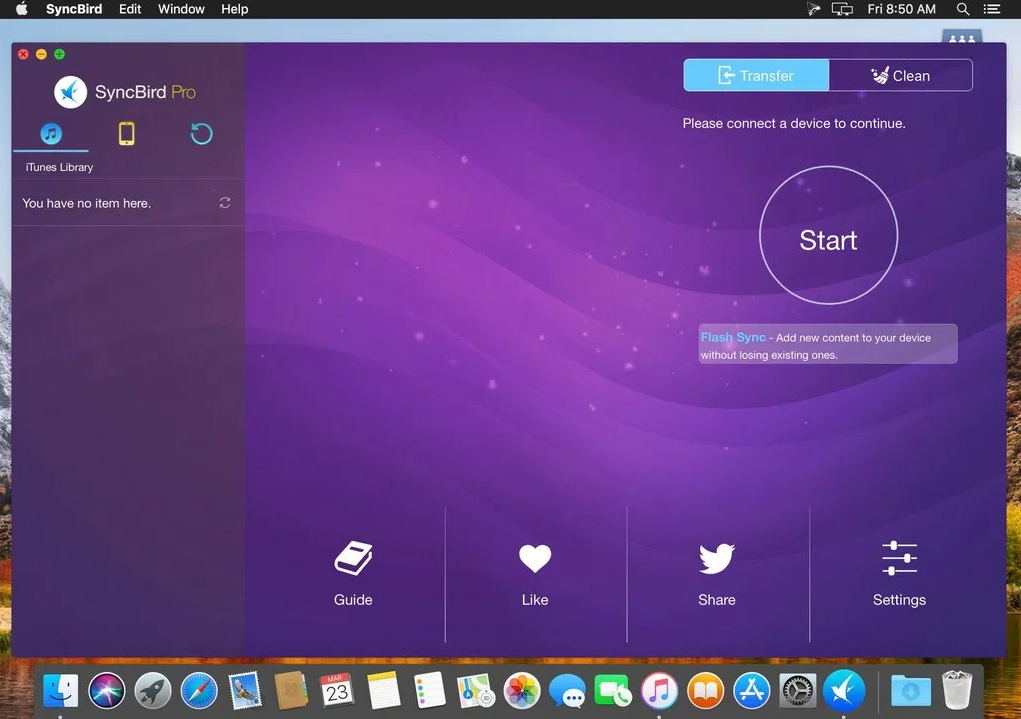
Task: Click the menu bar clock showing Fri 8:50 AM
Action: coord(901,9)
